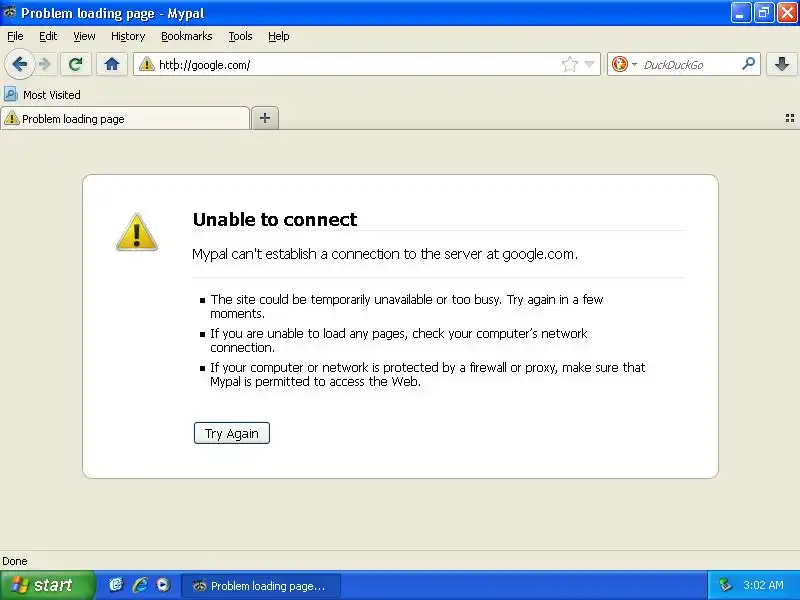The width and height of the screenshot is (800, 600).
Task: Open the Tools menu
Action: coord(240,36)
